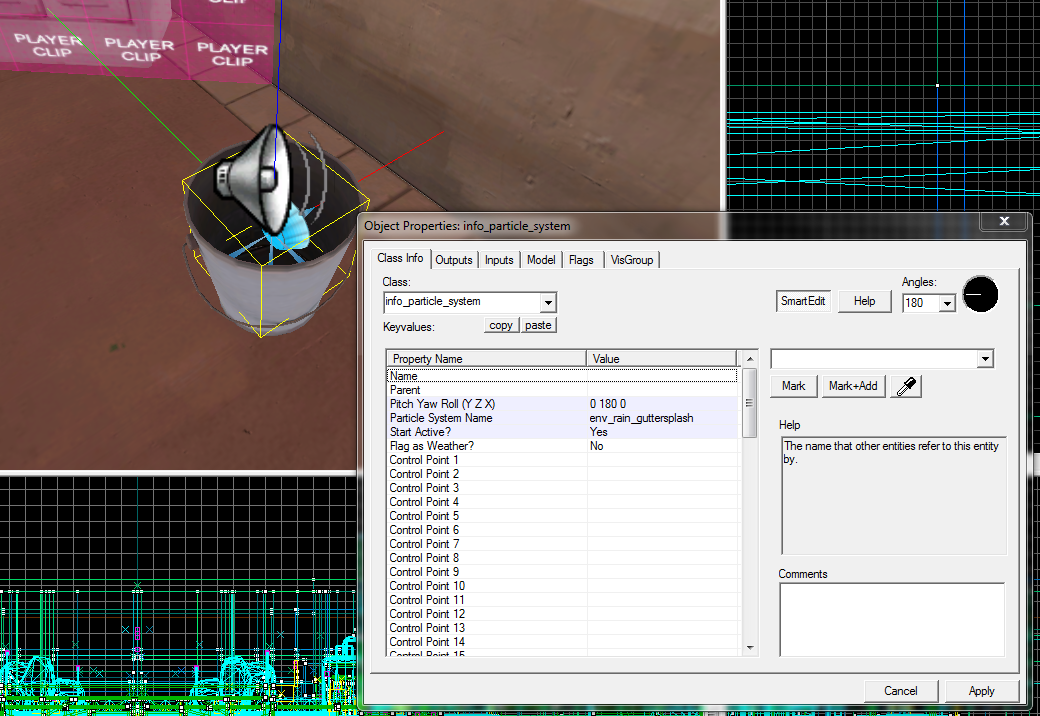Select the Control Point 11 row
The width and height of the screenshot is (1040, 716).
[562, 600]
